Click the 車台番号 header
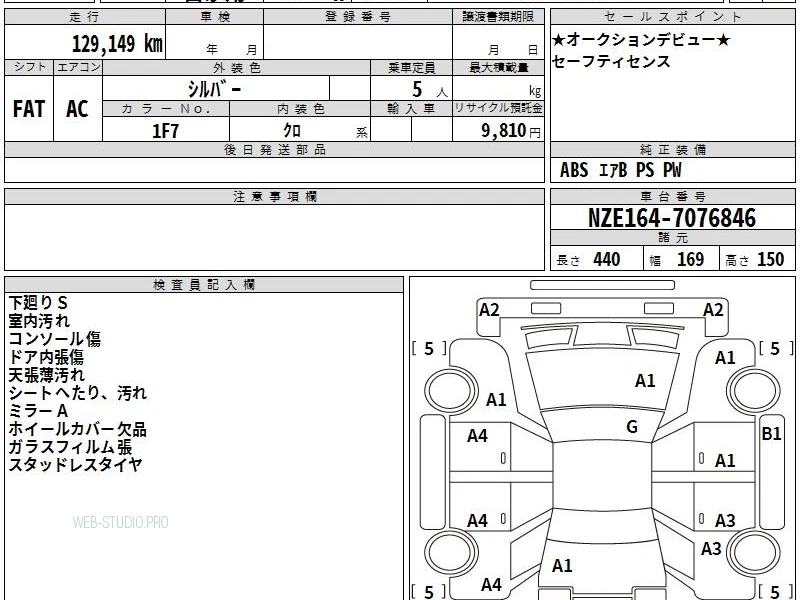Viewport: 800px width, 600px height. pyautogui.click(x=673, y=196)
